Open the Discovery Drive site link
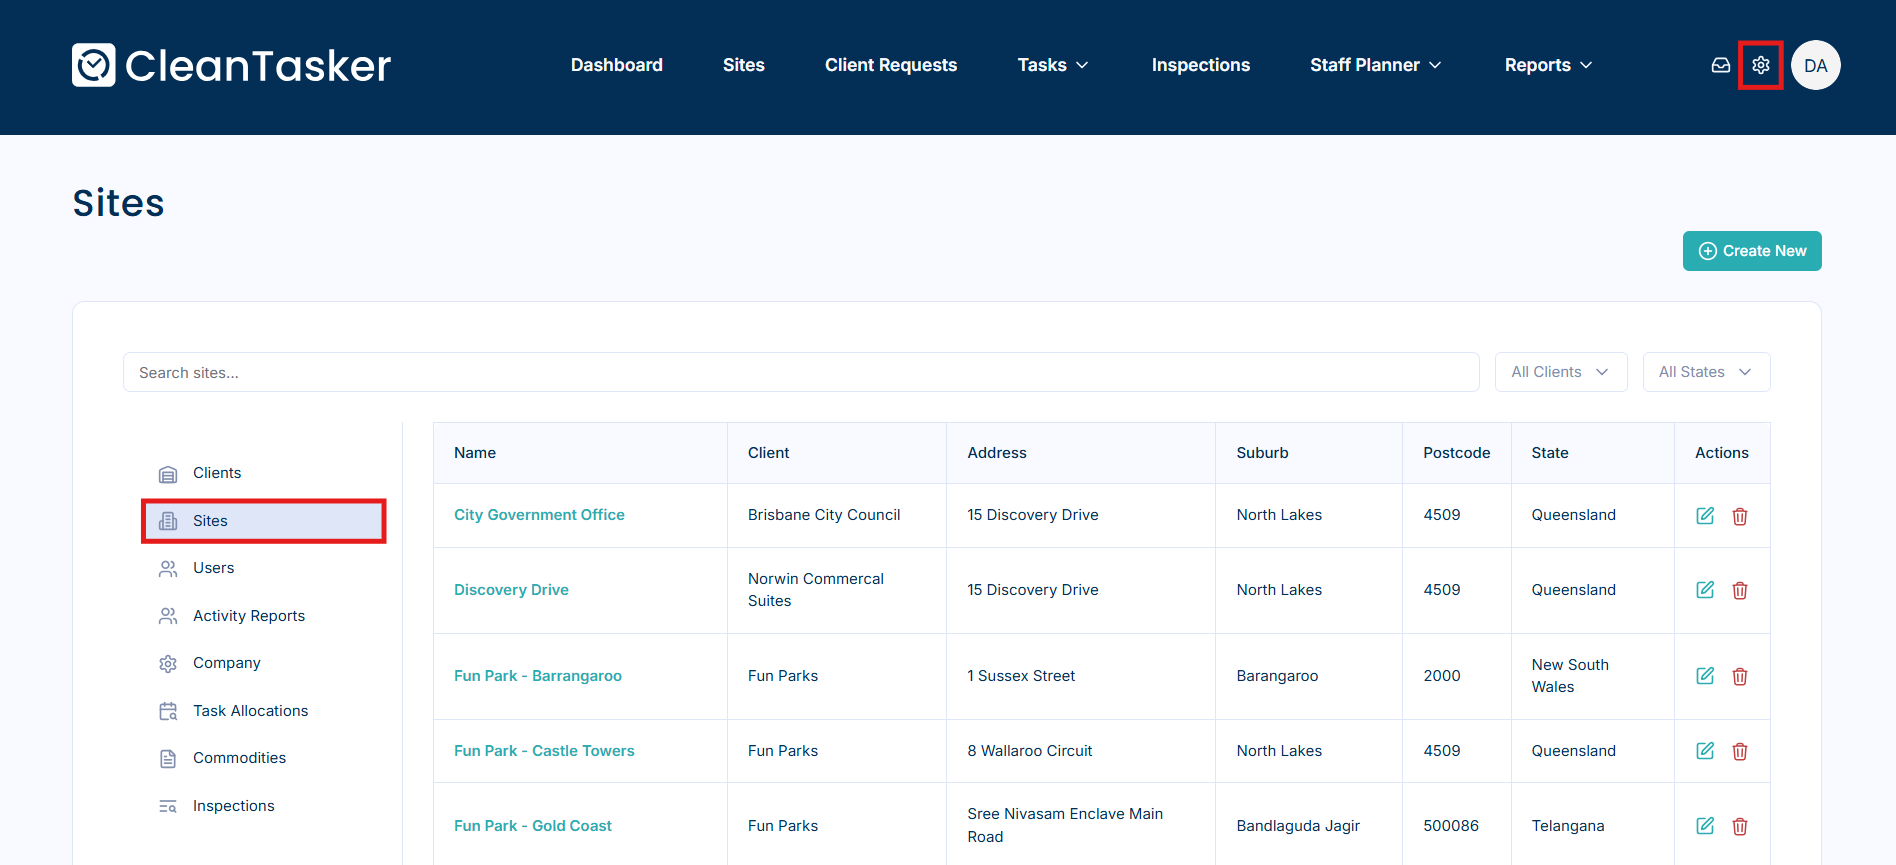The width and height of the screenshot is (1896, 865). 511,590
